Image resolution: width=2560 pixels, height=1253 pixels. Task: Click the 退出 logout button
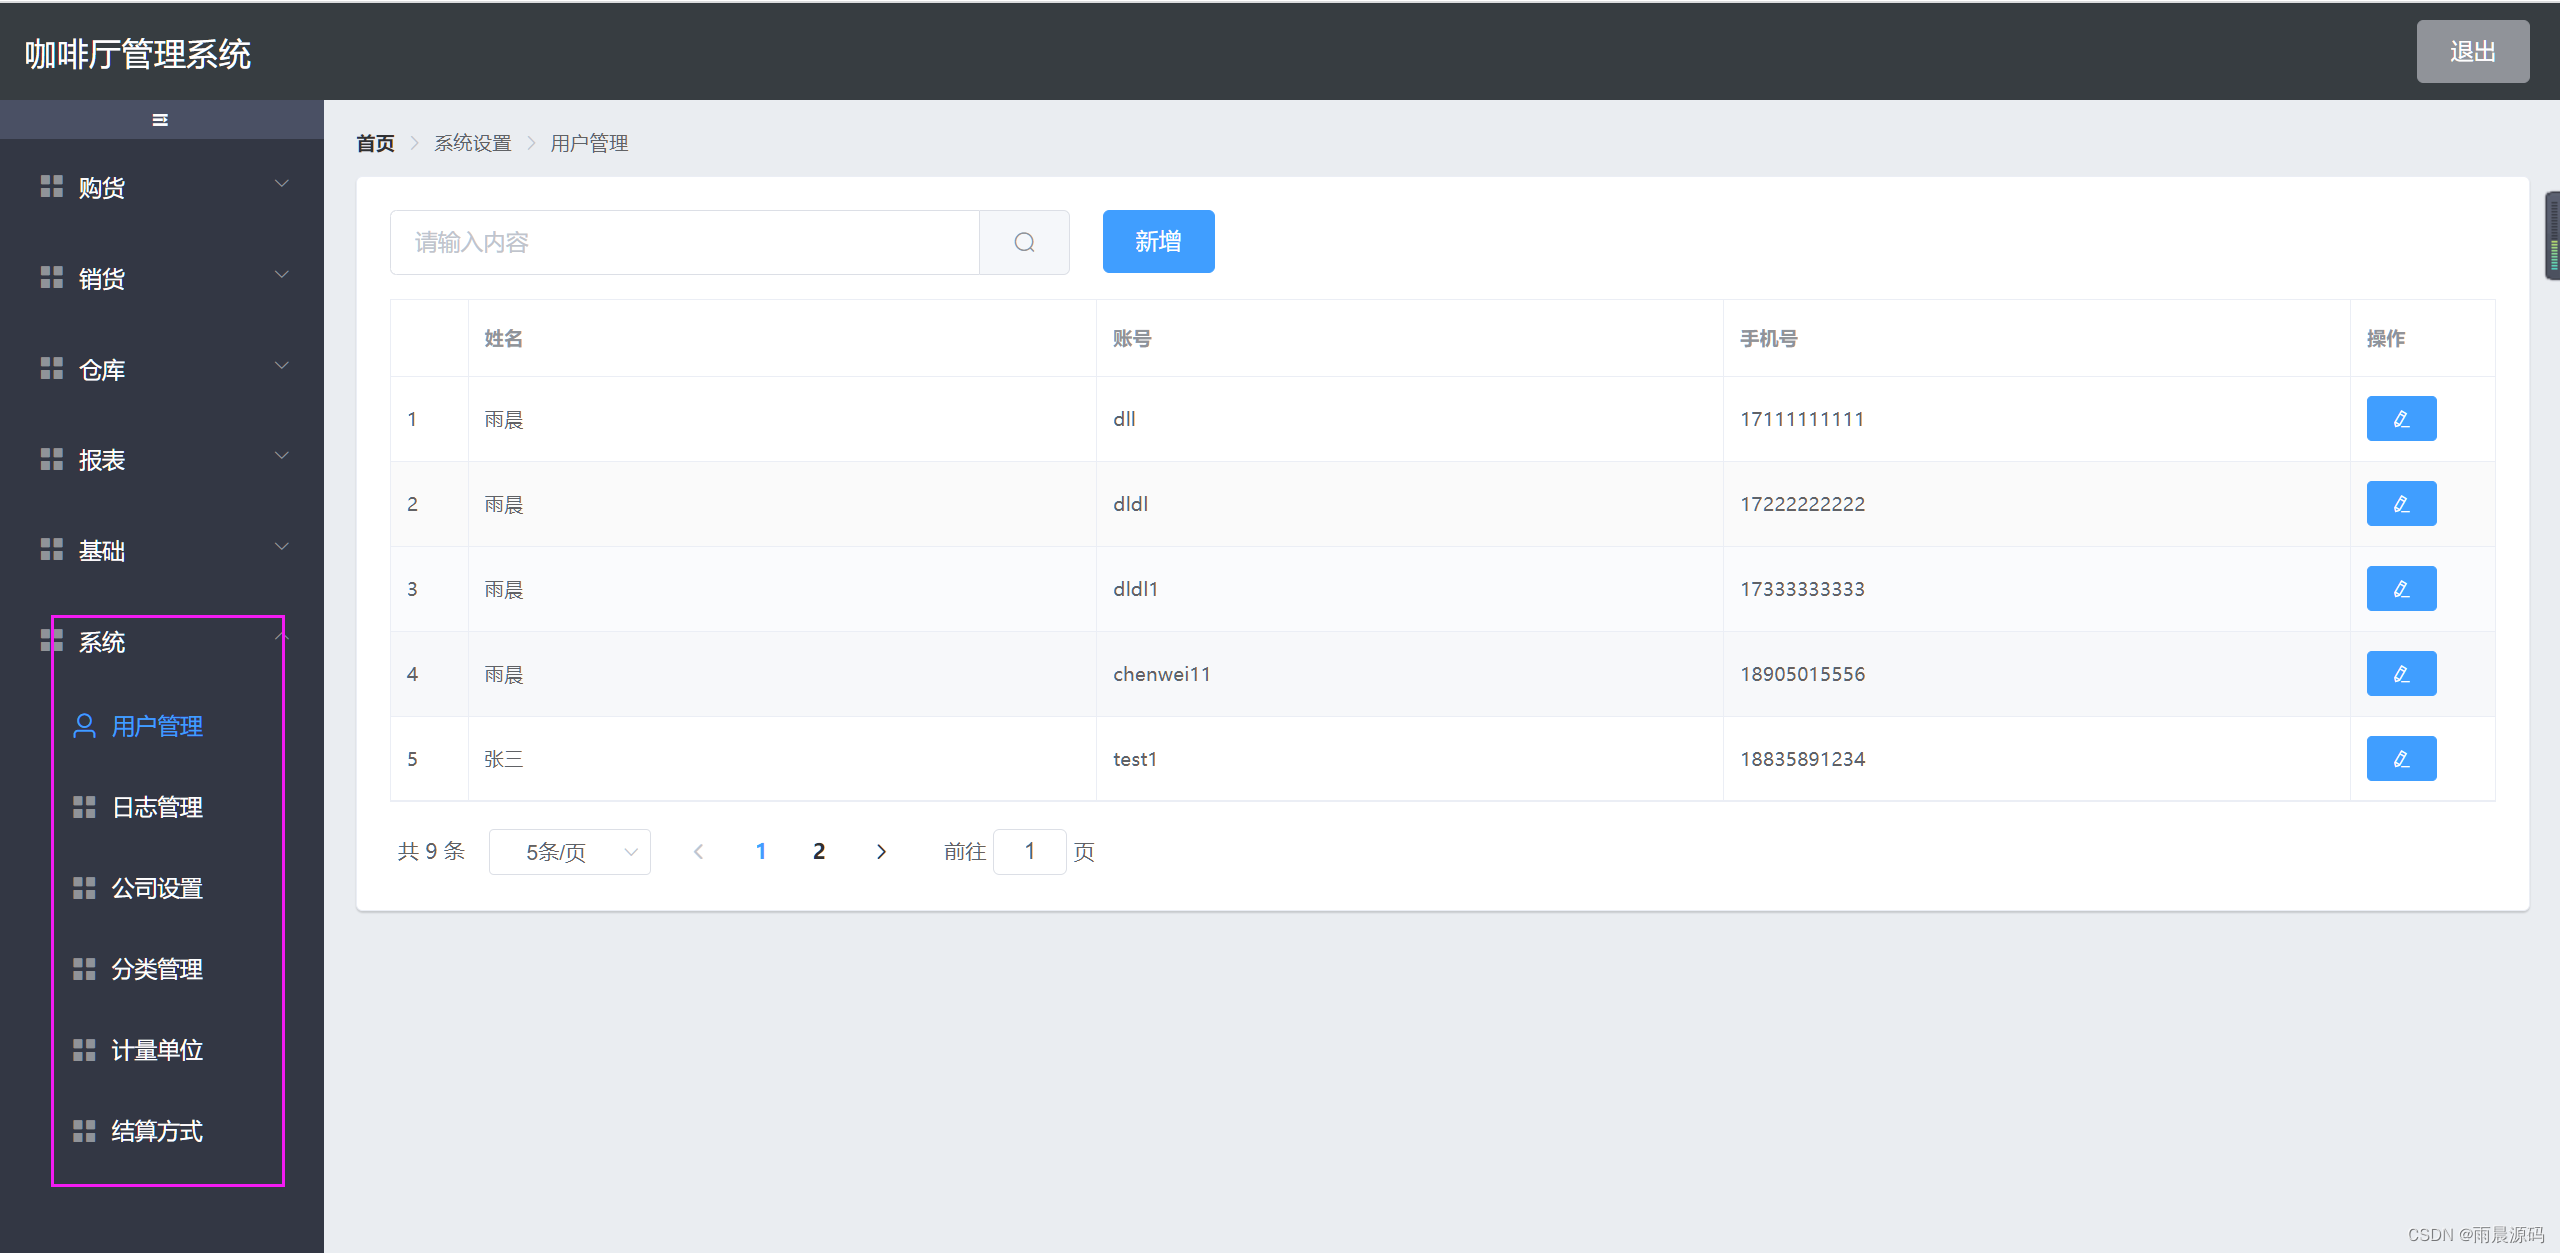pos(2472,52)
